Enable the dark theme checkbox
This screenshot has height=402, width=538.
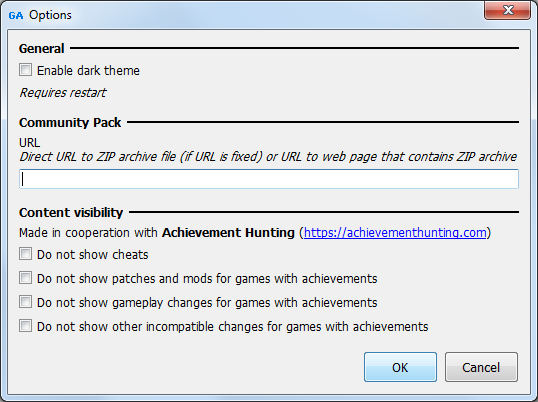(x=25, y=70)
